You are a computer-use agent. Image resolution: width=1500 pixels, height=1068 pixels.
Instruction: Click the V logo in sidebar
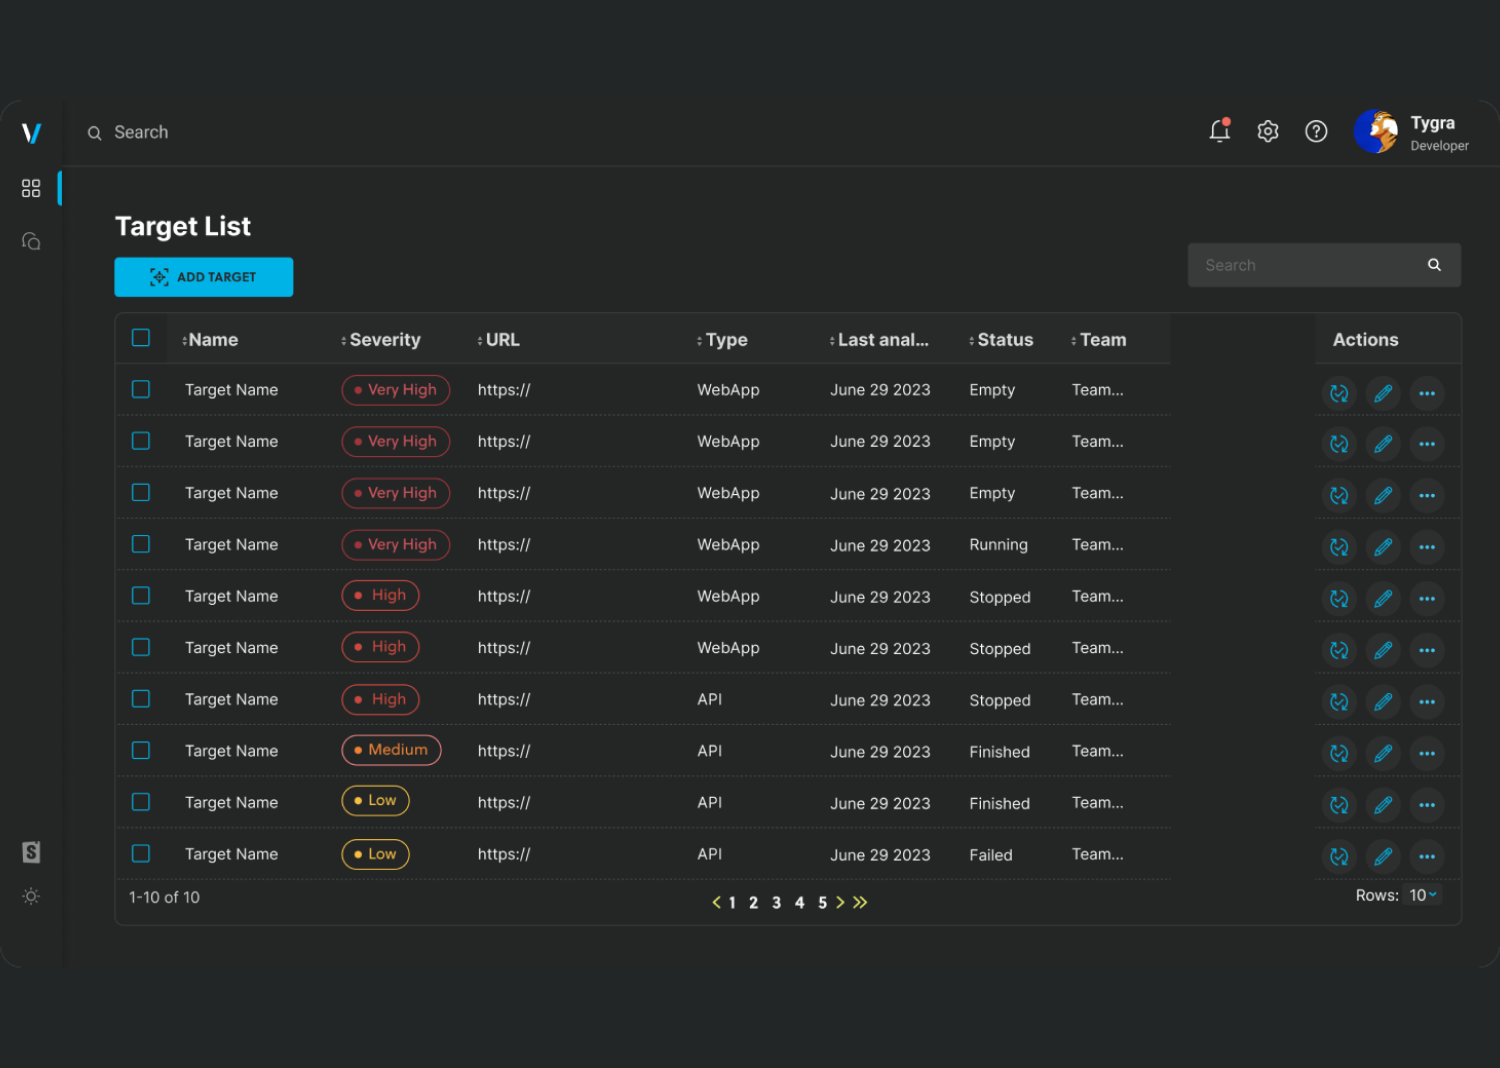(x=31, y=132)
